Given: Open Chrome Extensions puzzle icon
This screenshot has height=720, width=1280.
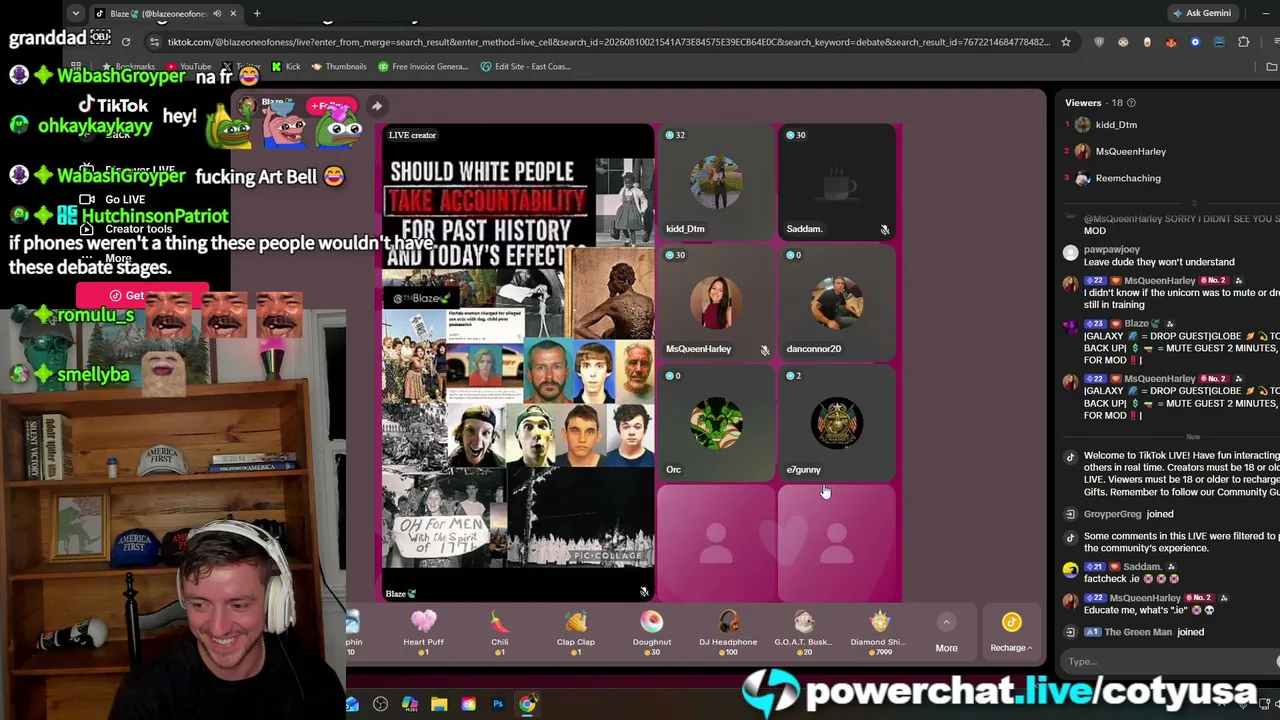Looking at the screenshot, I should tap(1243, 42).
